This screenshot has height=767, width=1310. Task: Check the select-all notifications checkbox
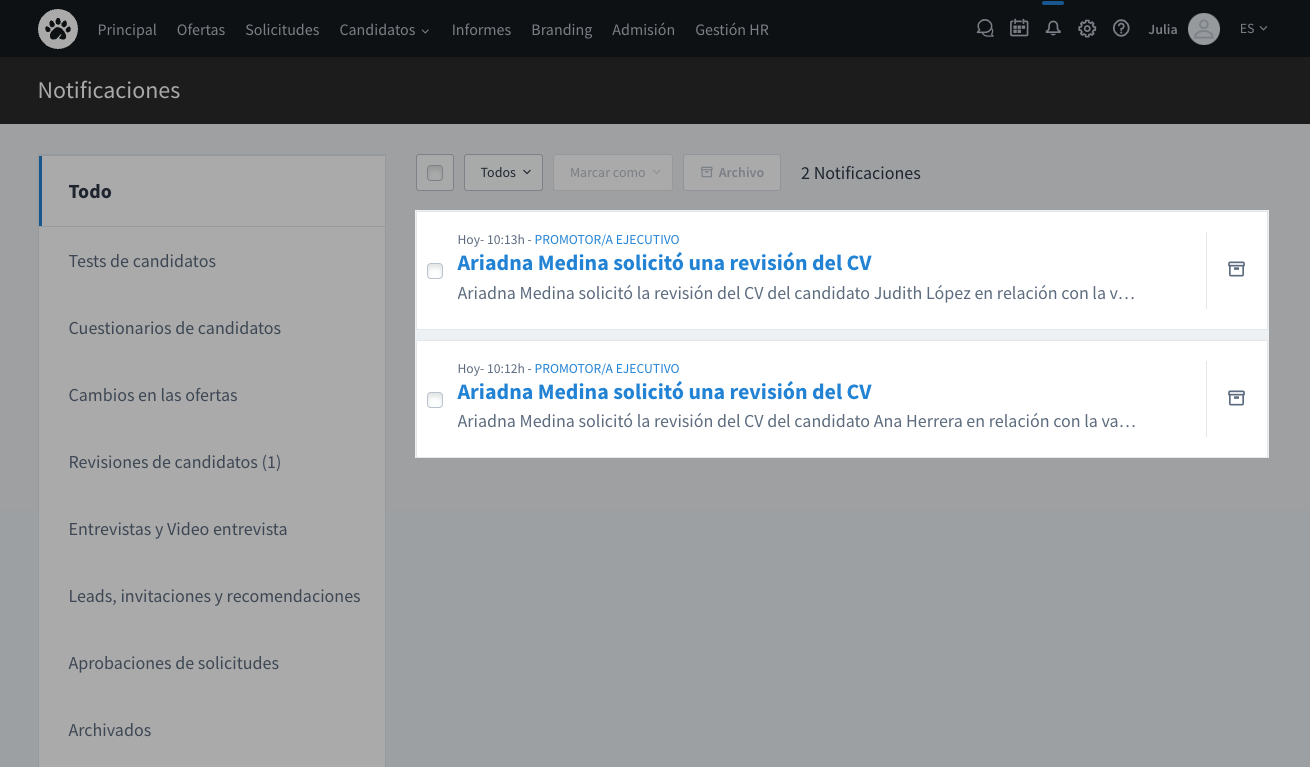435,172
